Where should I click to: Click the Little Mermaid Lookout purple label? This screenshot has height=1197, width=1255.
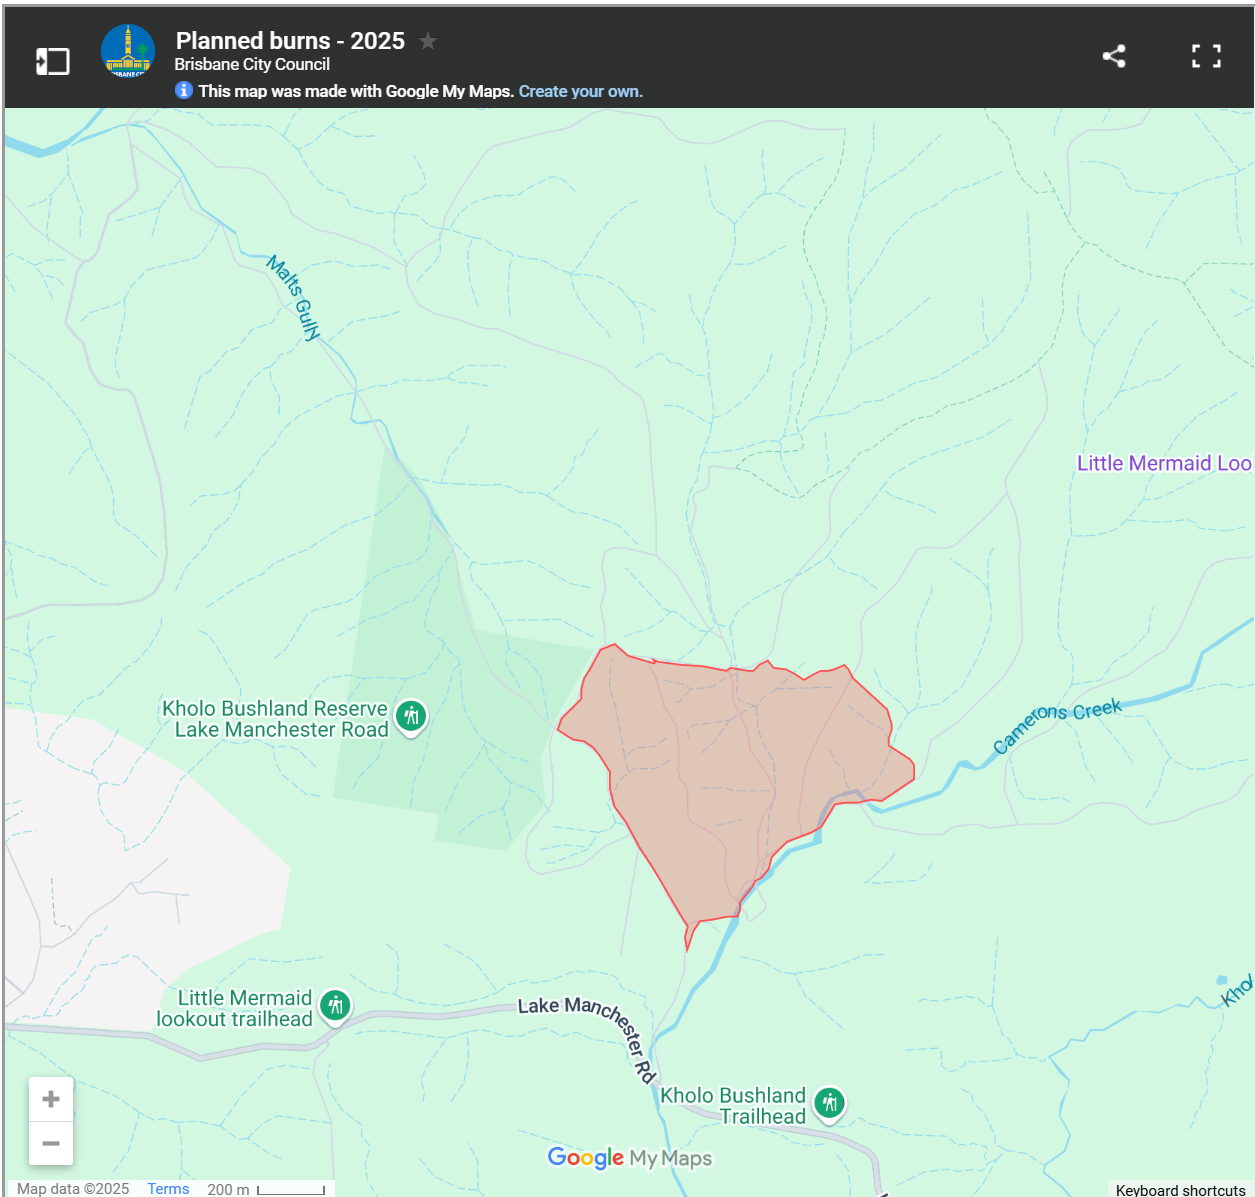[1163, 463]
